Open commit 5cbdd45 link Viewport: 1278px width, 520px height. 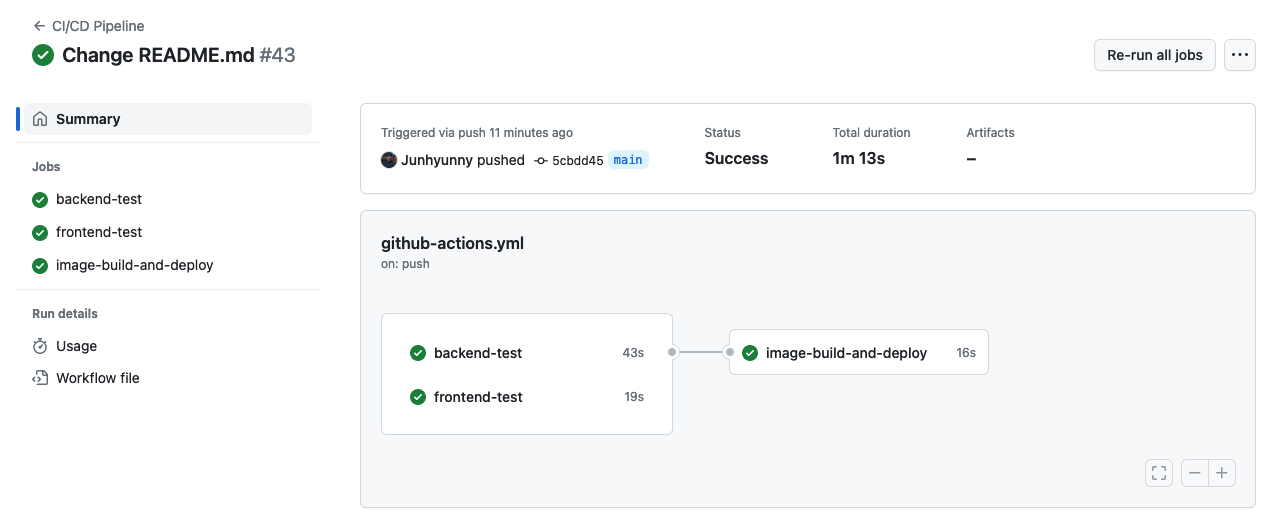click(x=577, y=160)
